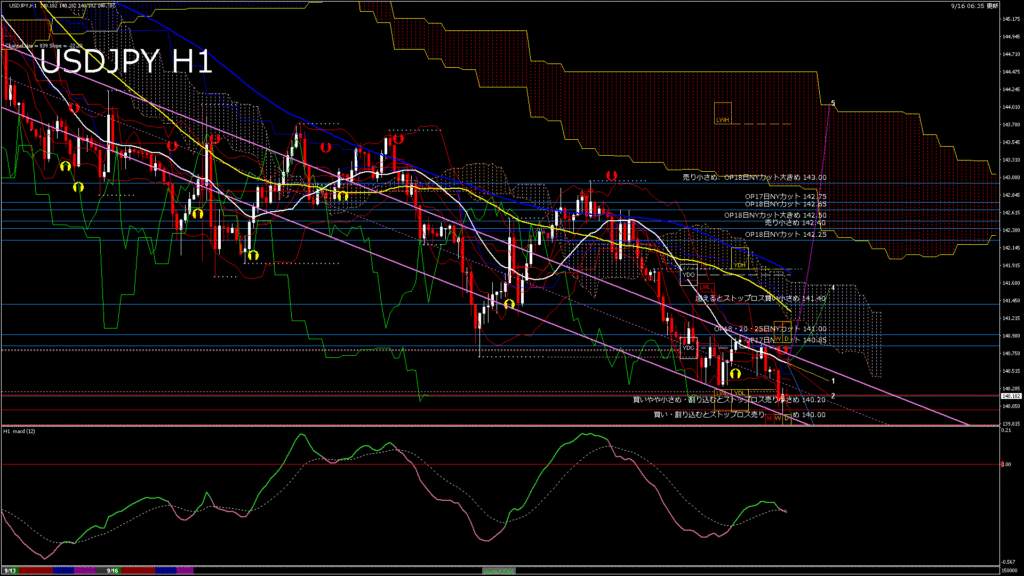The image size is (1024, 576).
Task: Select the OP17日NYカット 142.75 label
Action: click(x=786, y=196)
